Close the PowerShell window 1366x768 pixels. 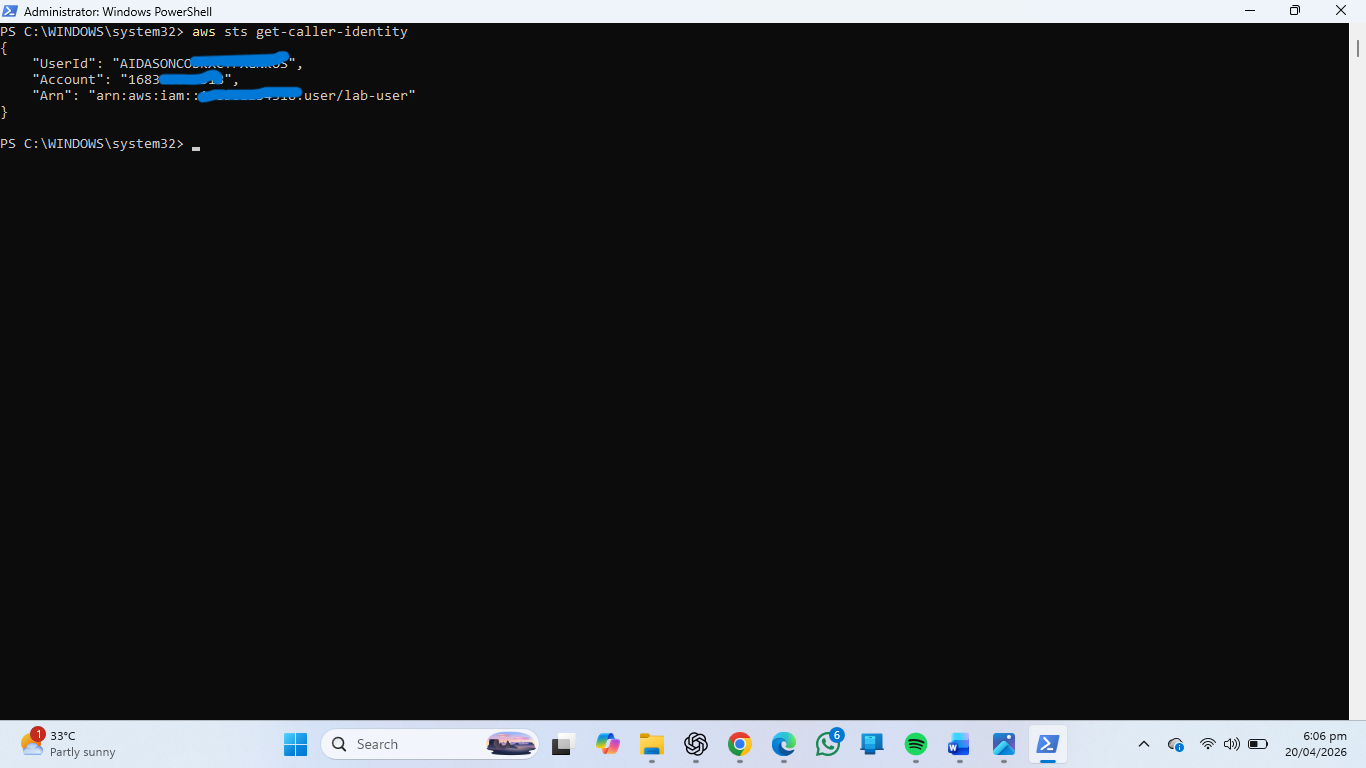point(1342,11)
